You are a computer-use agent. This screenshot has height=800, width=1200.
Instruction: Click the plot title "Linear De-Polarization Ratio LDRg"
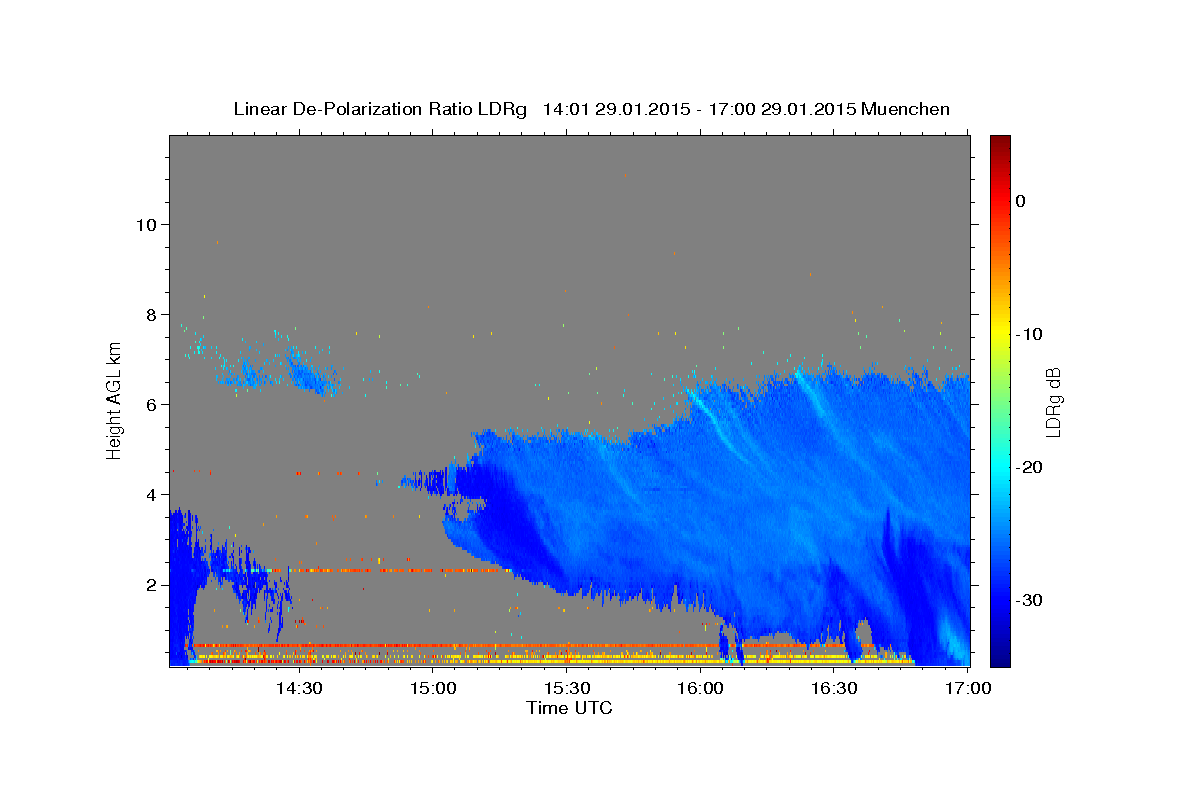click(380, 109)
